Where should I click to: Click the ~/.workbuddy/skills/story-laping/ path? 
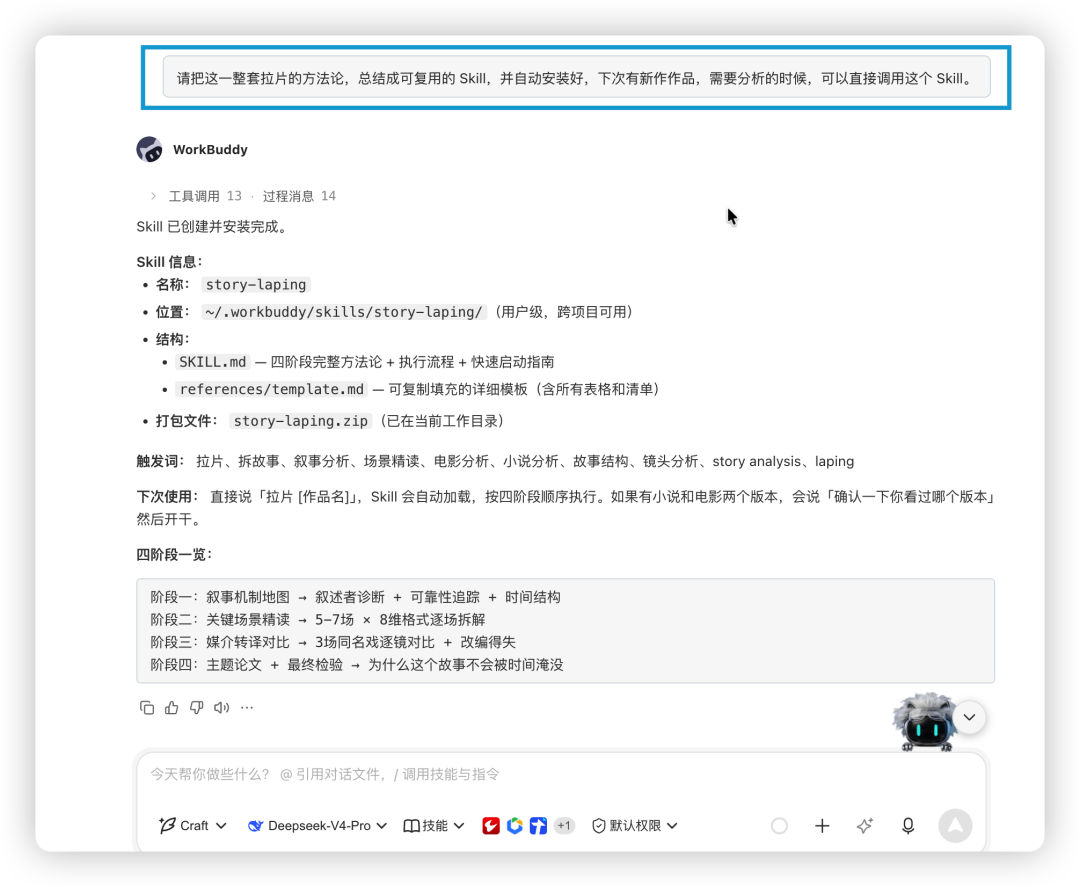[344, 312]
